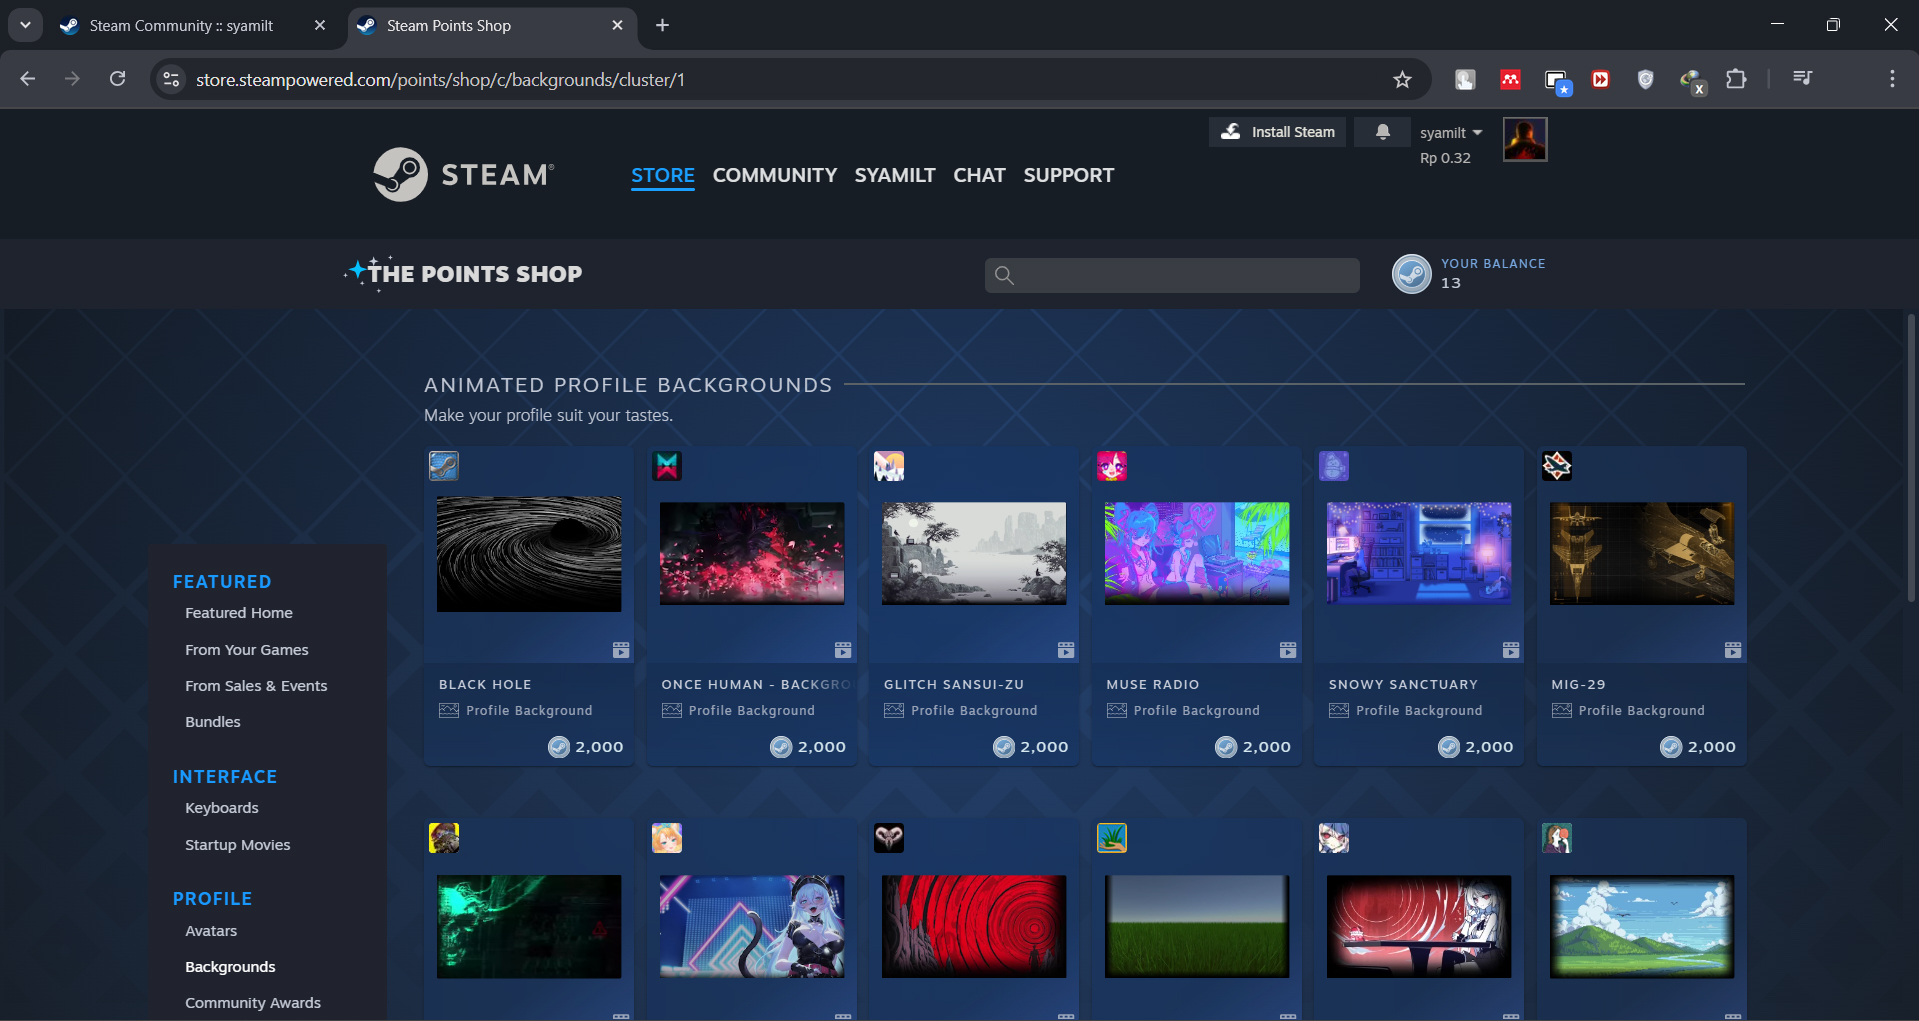Open Startup Movies category
Screen dimensions: 1919x1021
[238, 845]
